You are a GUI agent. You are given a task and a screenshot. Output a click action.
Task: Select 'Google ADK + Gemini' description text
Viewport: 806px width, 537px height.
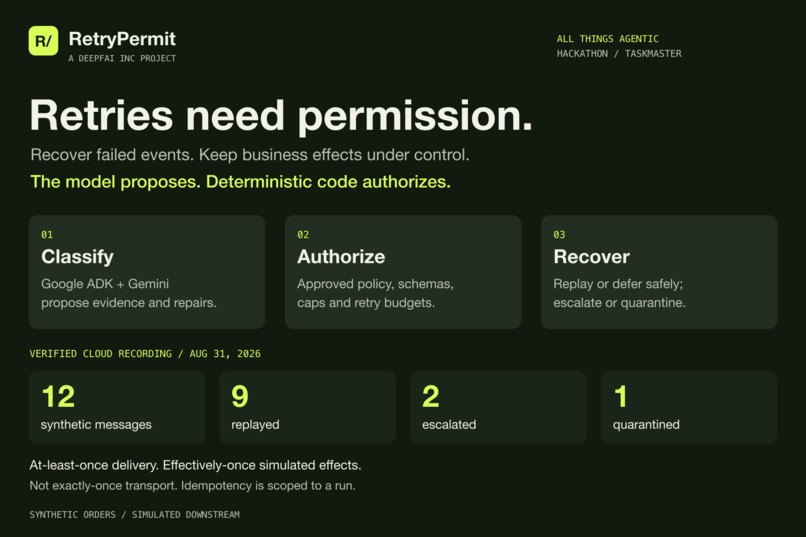pos(105,284)
